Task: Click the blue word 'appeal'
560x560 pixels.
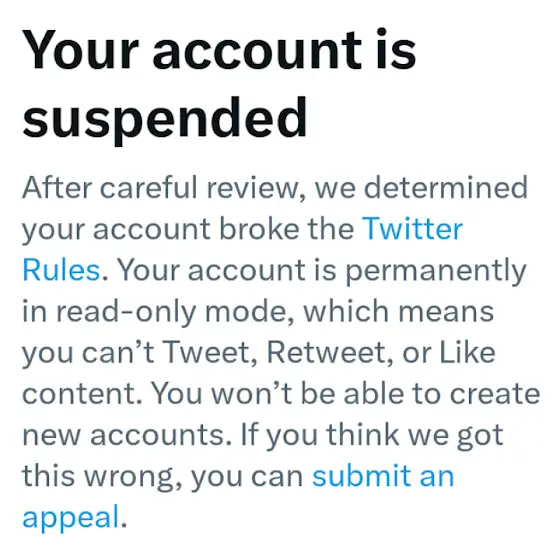Action: point(71,518)
